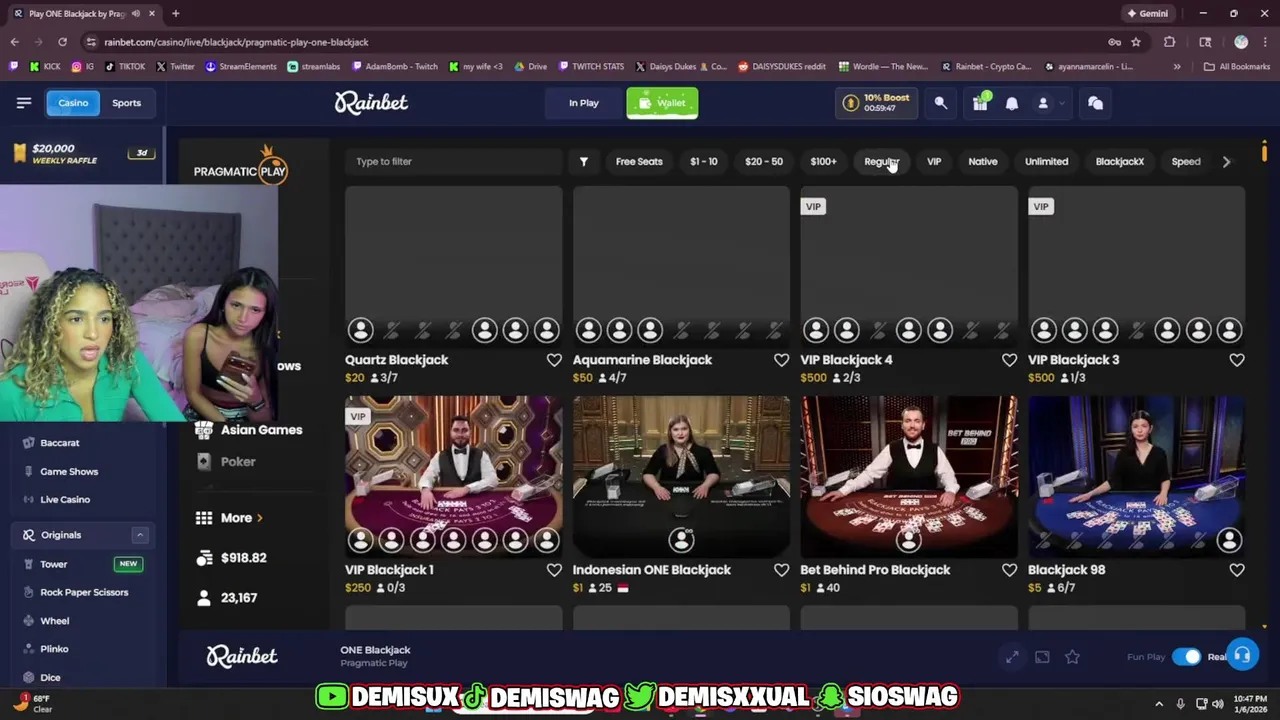Expand More game categories

[x=236, y=518]
